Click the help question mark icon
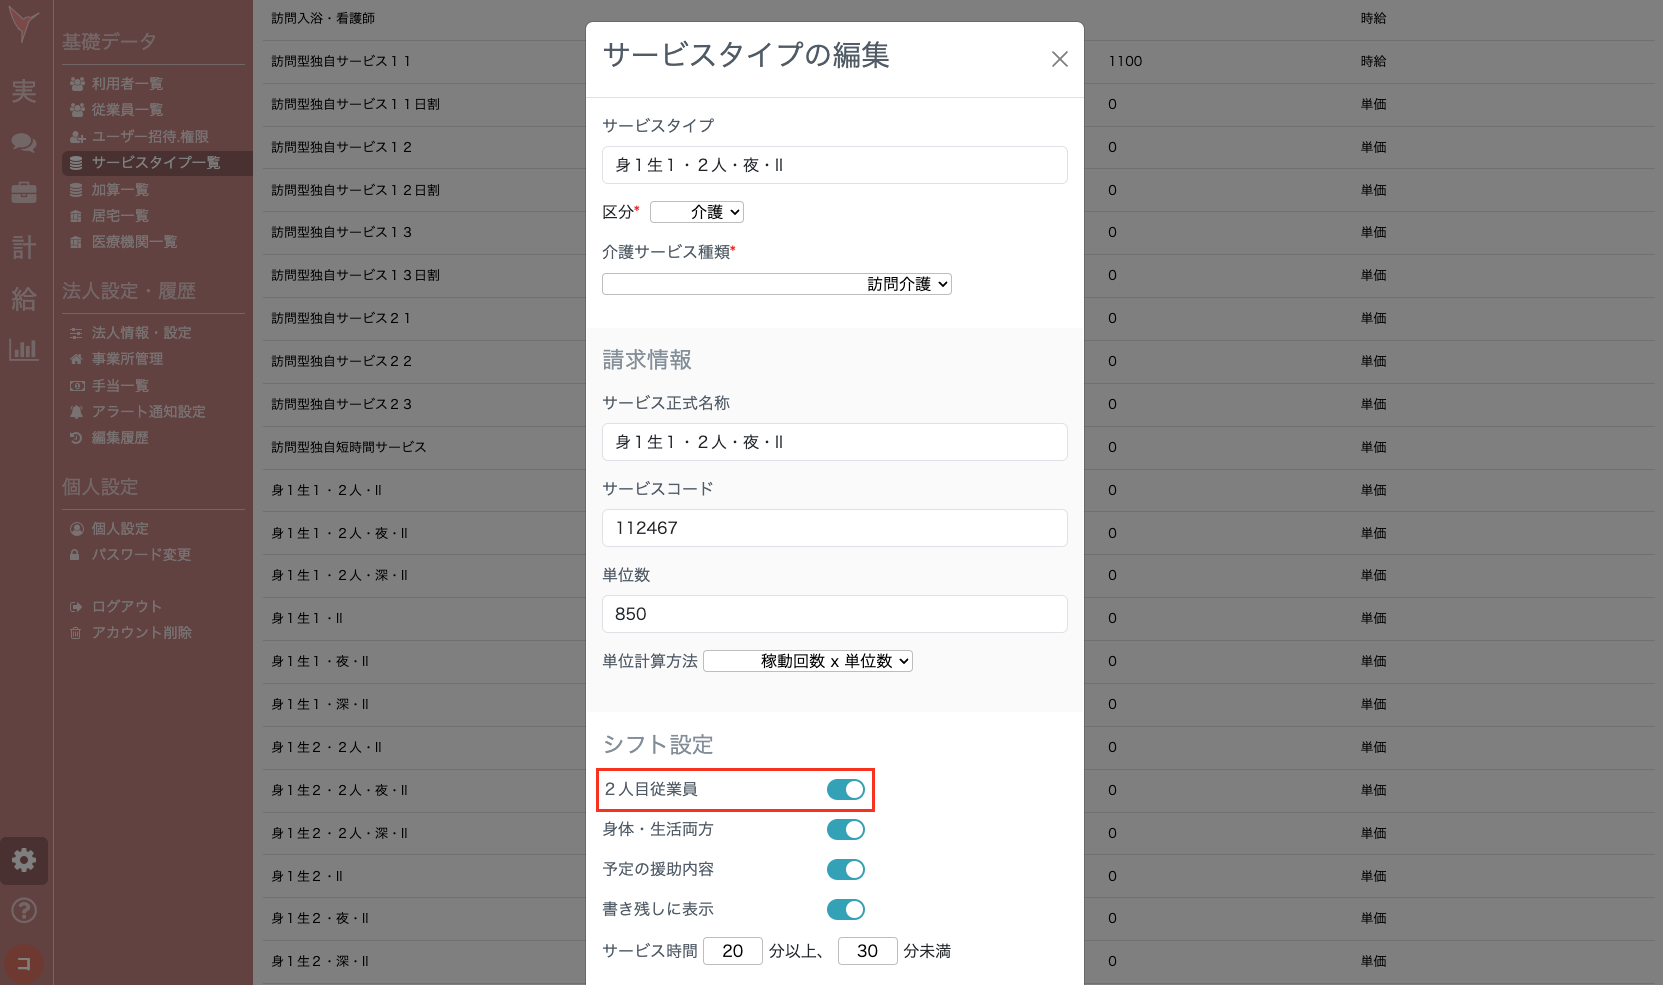This screenshot has height=985, width=1663. coord(23,910)
